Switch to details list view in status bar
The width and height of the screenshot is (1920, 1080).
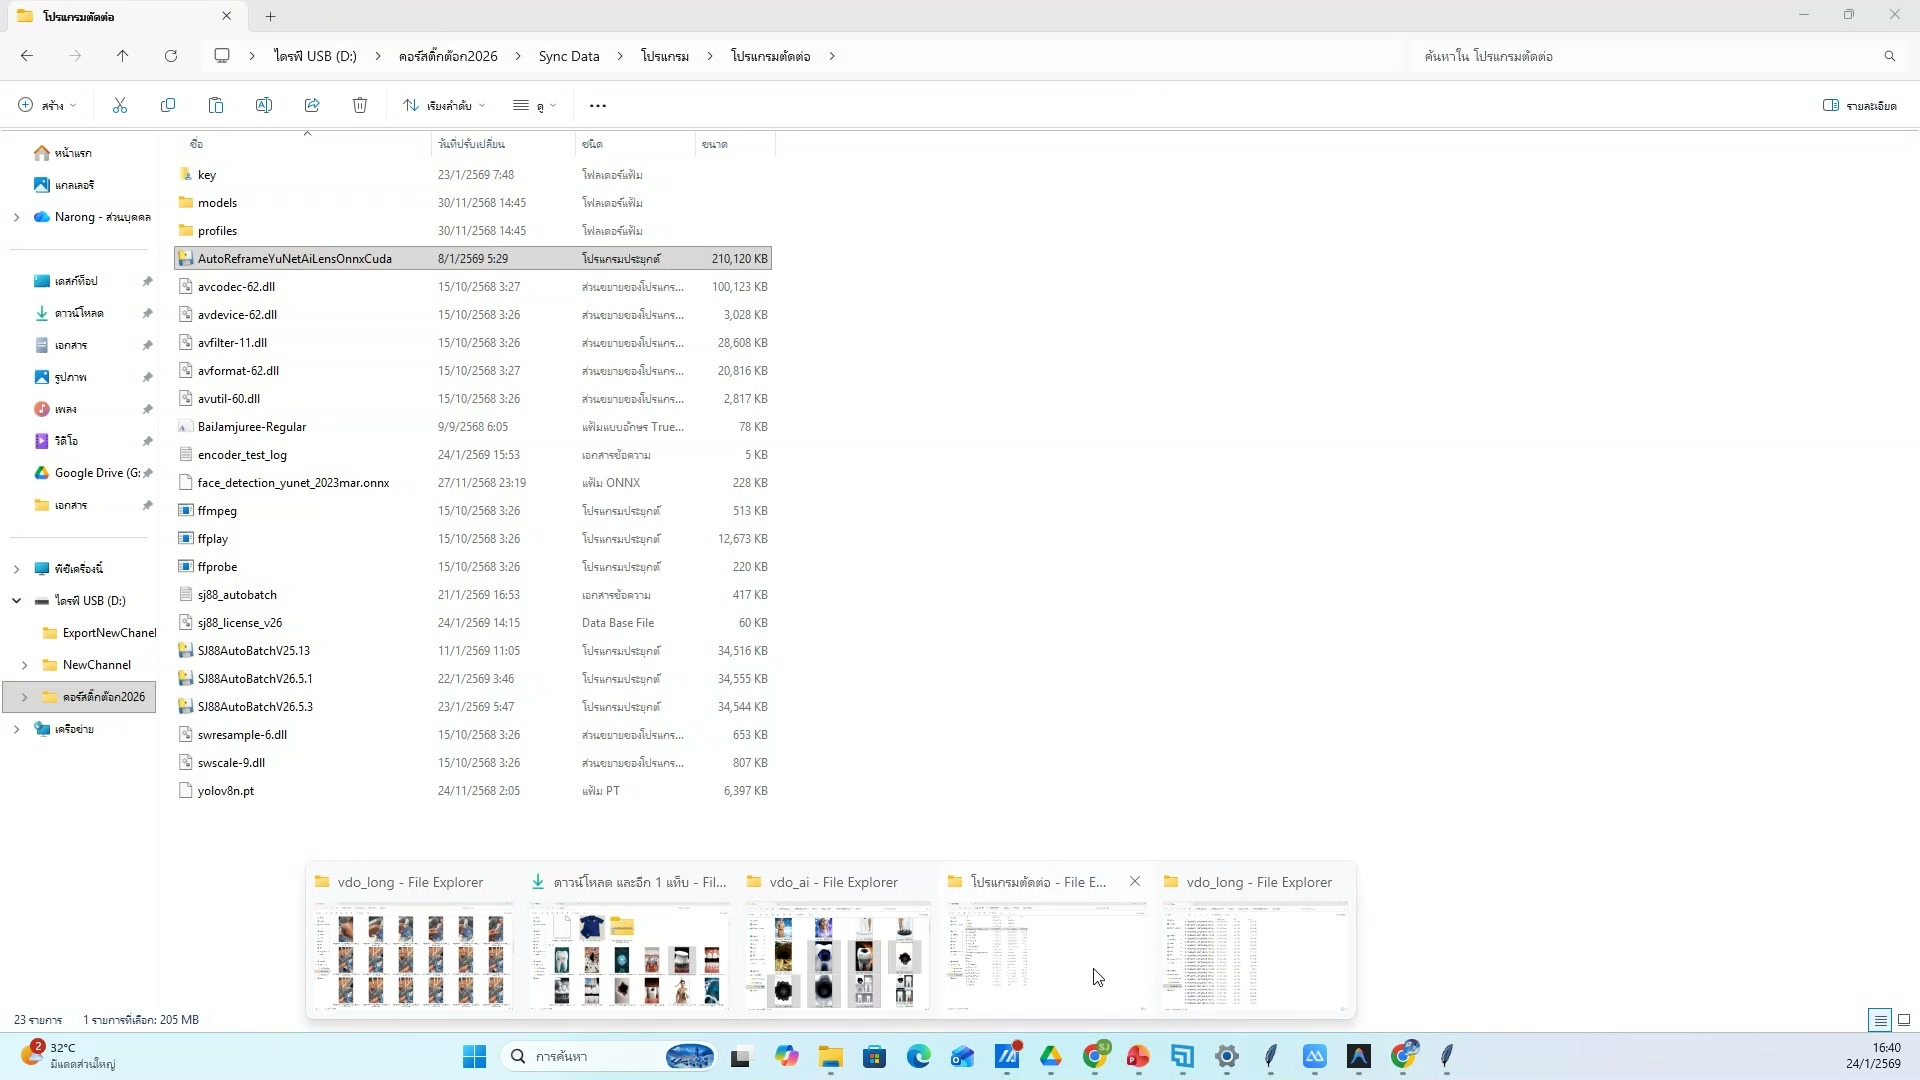click(x=1880, y=1020)
